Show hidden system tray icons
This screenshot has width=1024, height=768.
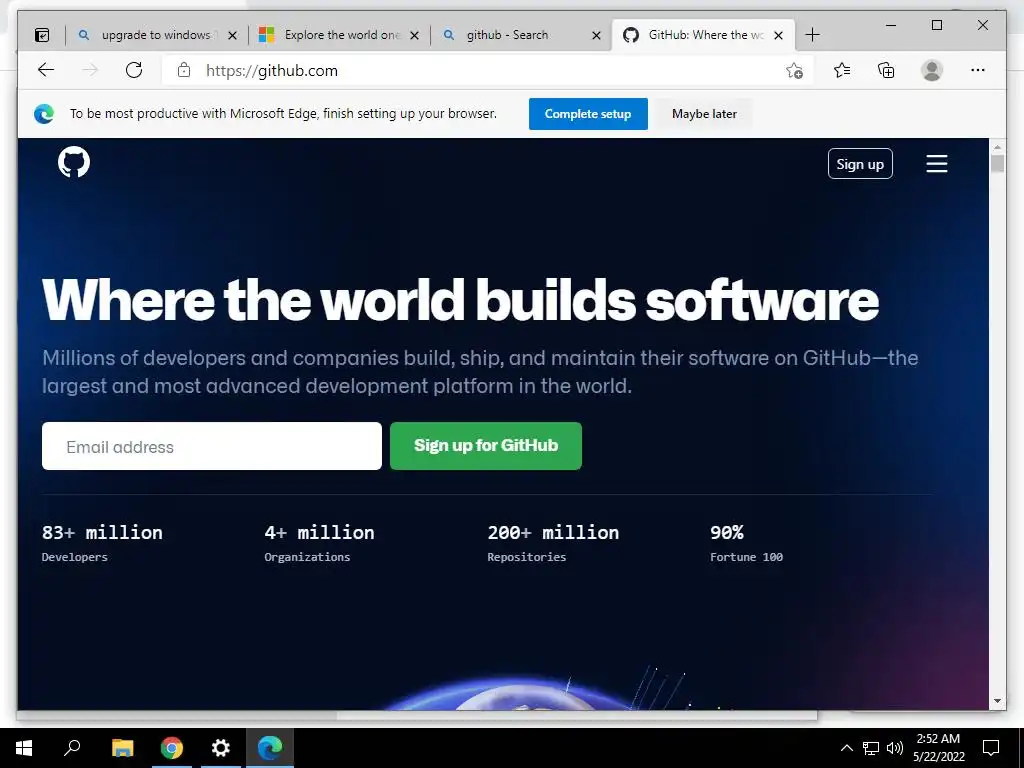click(x=846, y=748)
